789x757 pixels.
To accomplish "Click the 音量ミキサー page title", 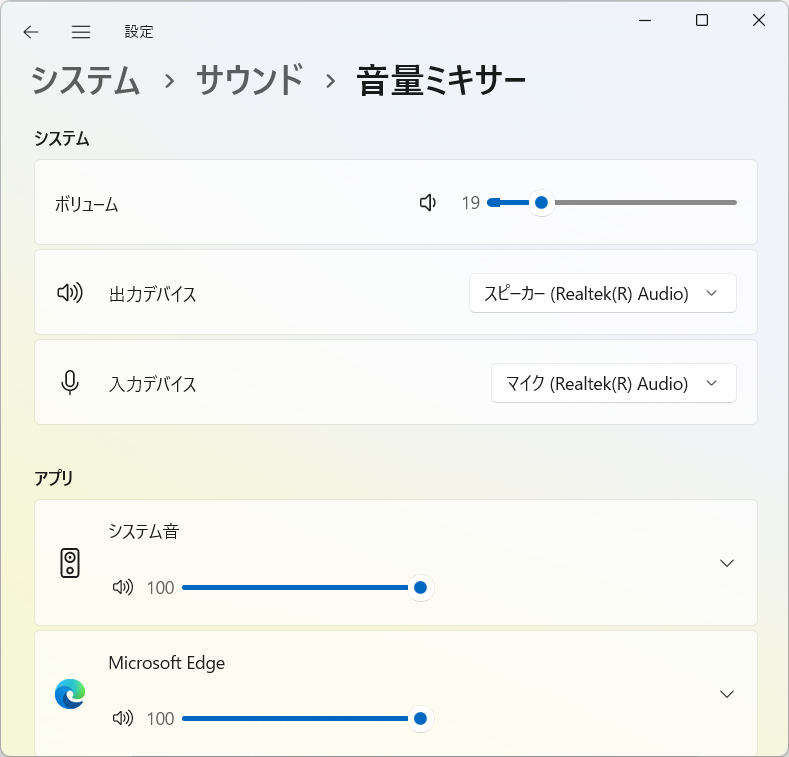I will (x=441, y=81).
